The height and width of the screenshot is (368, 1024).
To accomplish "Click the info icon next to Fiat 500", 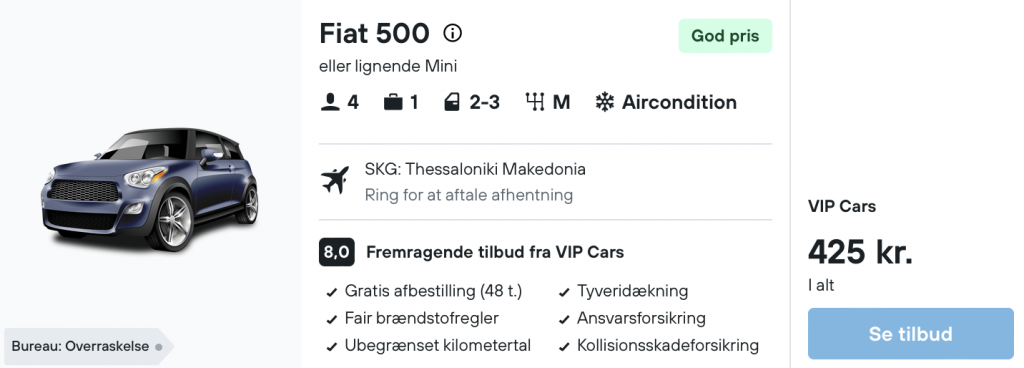I will pos(452,33).
